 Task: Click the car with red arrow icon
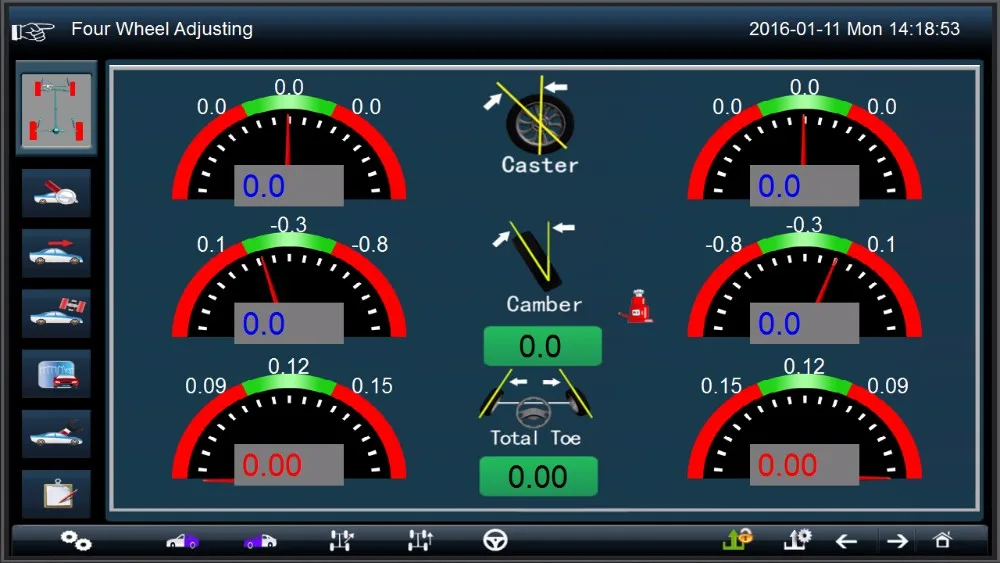(56, 253)
